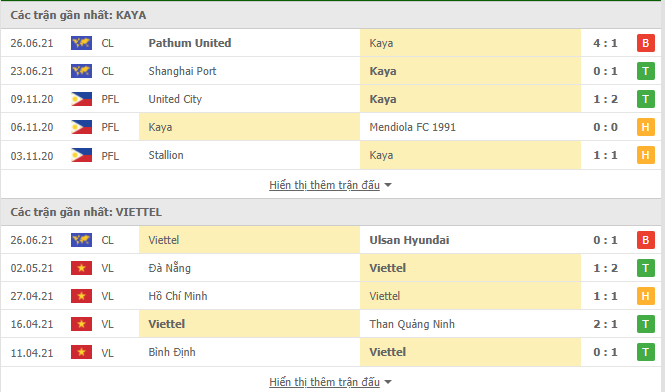This screenshot has width=665, height=392.
Task: Click the red B badge for Pathum United match
Action: 645,43
